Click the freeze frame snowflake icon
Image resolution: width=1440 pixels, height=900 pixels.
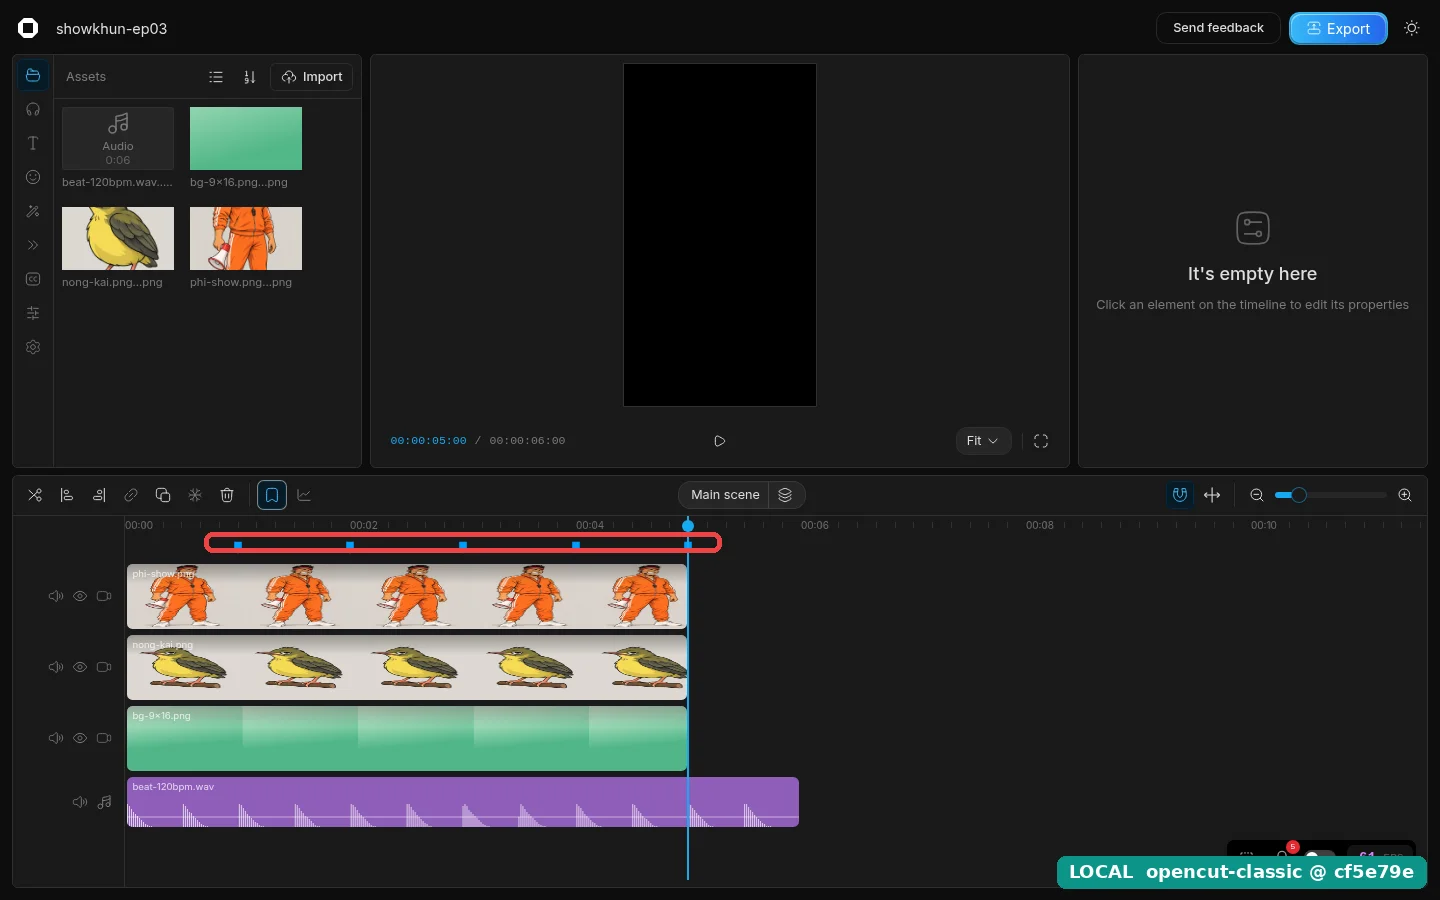[195, 495]
